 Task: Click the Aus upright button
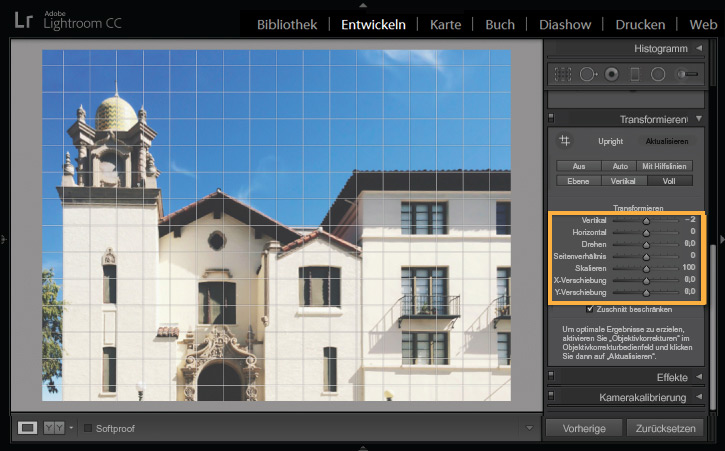coord(579,166)
